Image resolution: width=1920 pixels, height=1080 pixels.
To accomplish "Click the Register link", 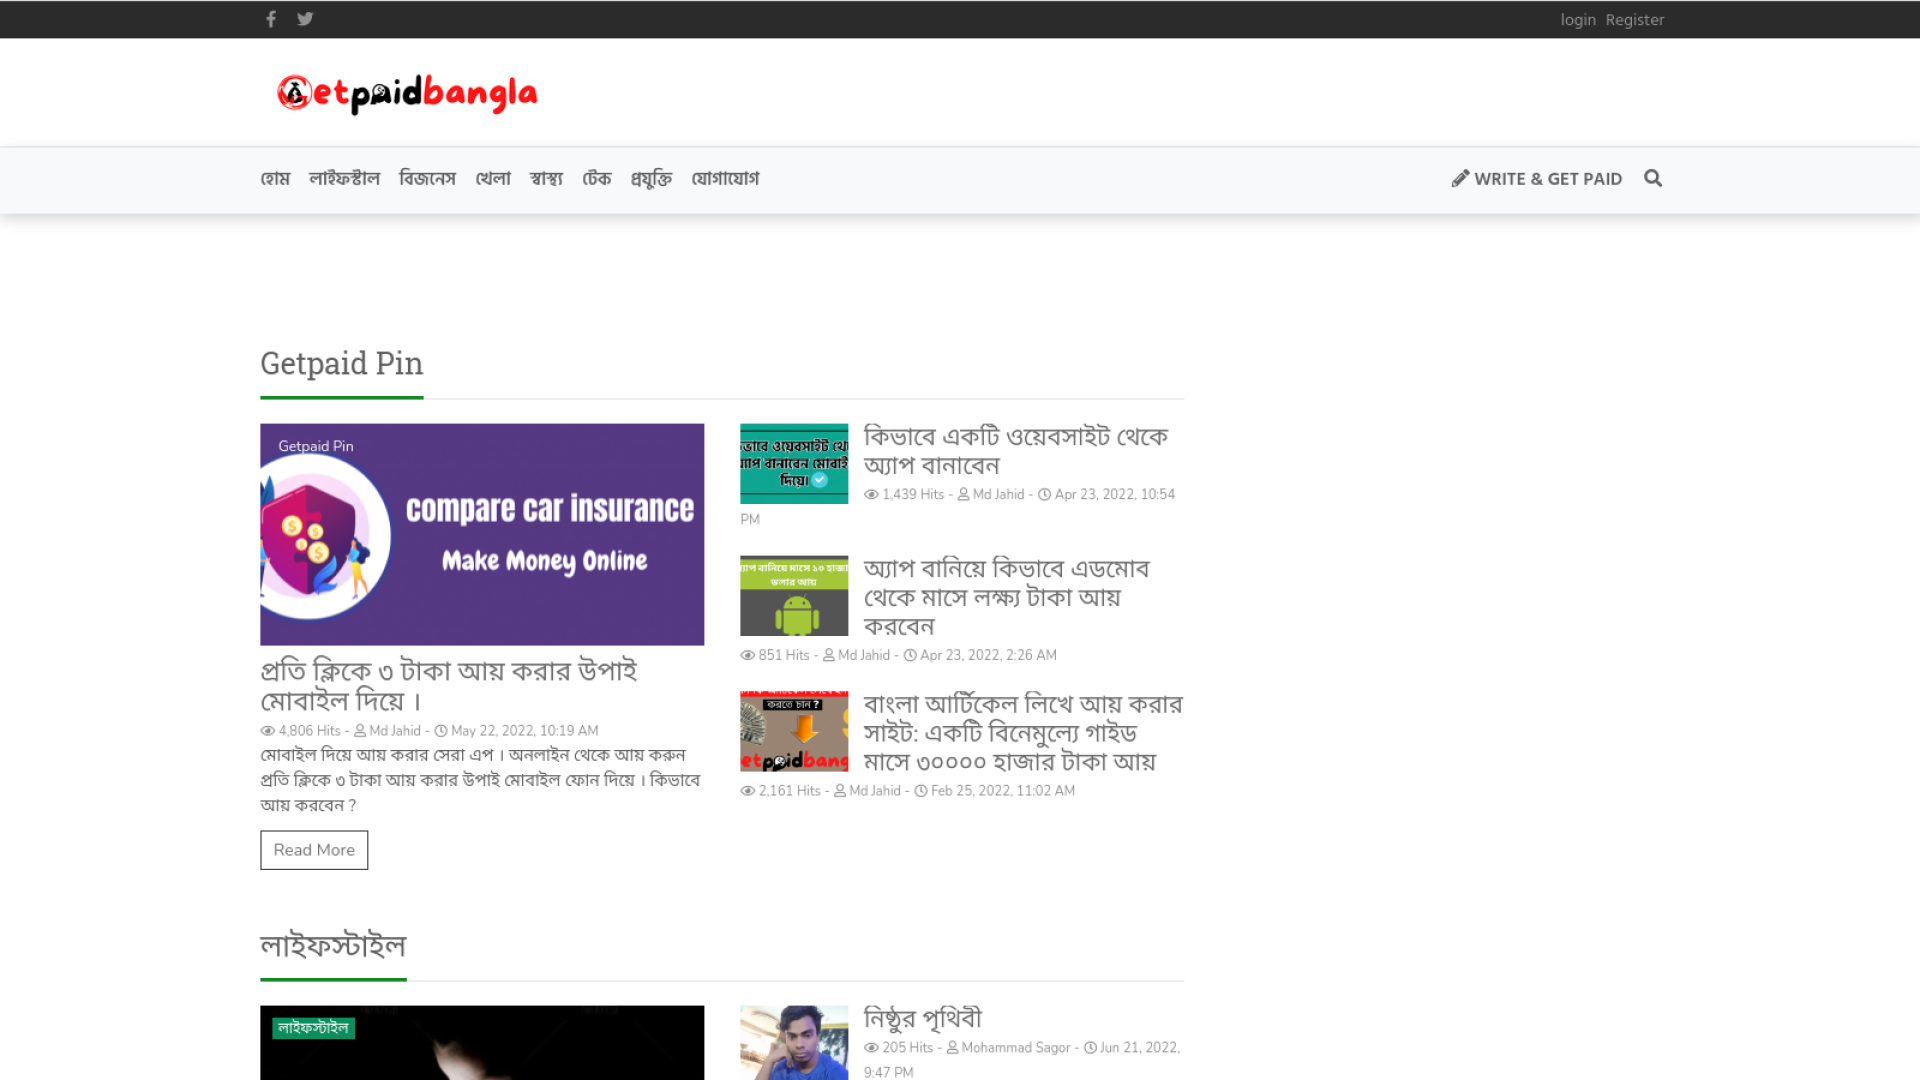I will (1635, 20).
